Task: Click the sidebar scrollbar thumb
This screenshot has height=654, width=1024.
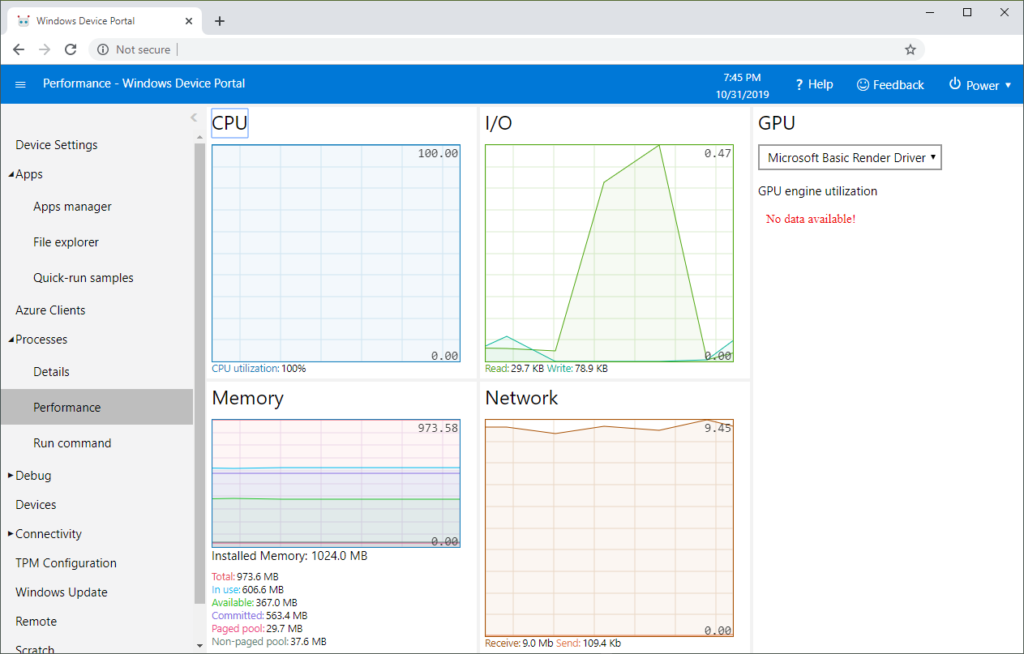Action: click(199, 372)
